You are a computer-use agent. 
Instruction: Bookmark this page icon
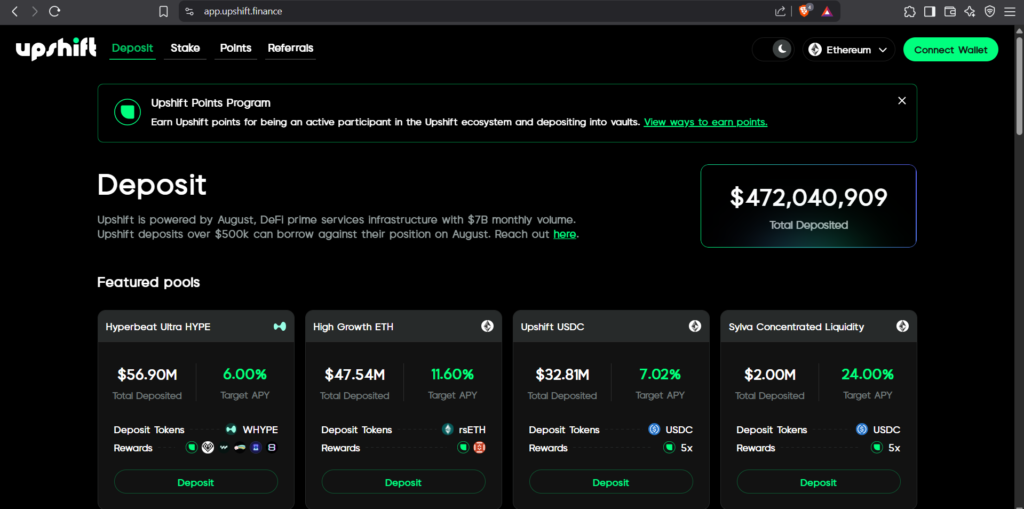click(164, 11)
